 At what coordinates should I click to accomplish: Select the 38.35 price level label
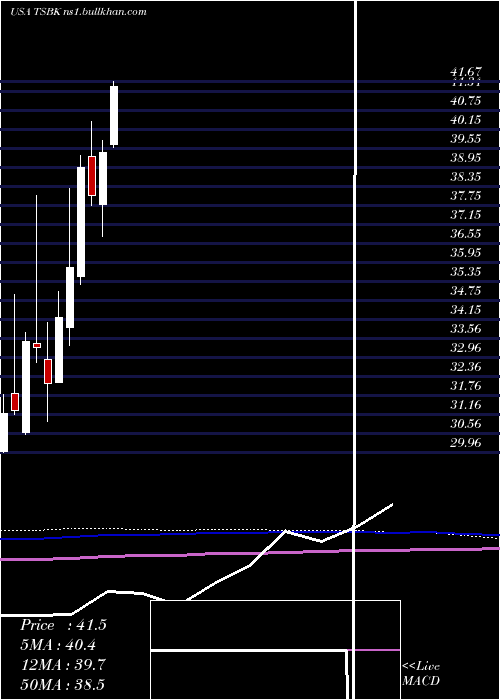point(466,177)
